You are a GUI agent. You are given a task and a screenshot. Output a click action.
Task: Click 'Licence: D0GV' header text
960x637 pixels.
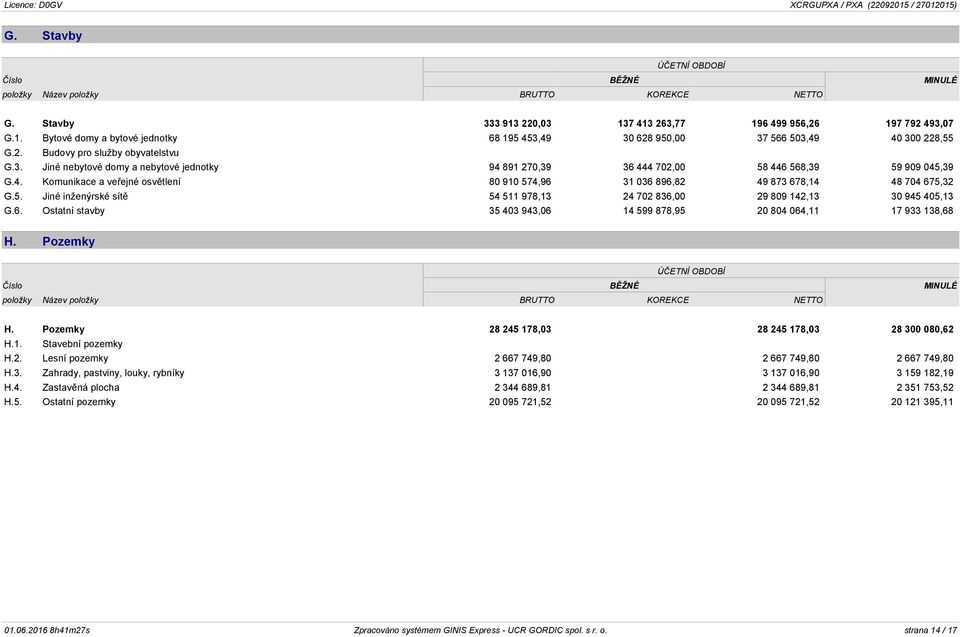(33, 5)
